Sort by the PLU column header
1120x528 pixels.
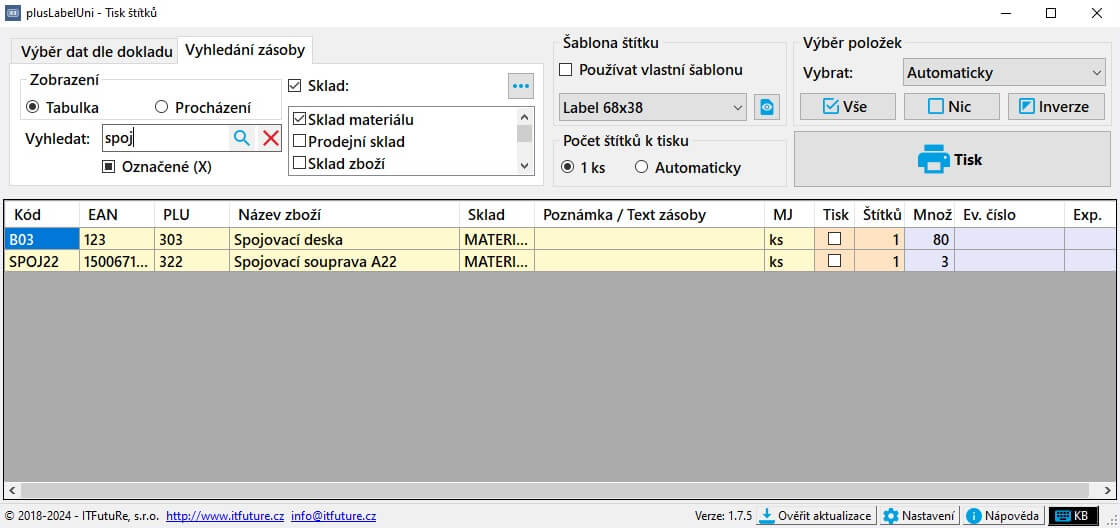pos(192,215)
